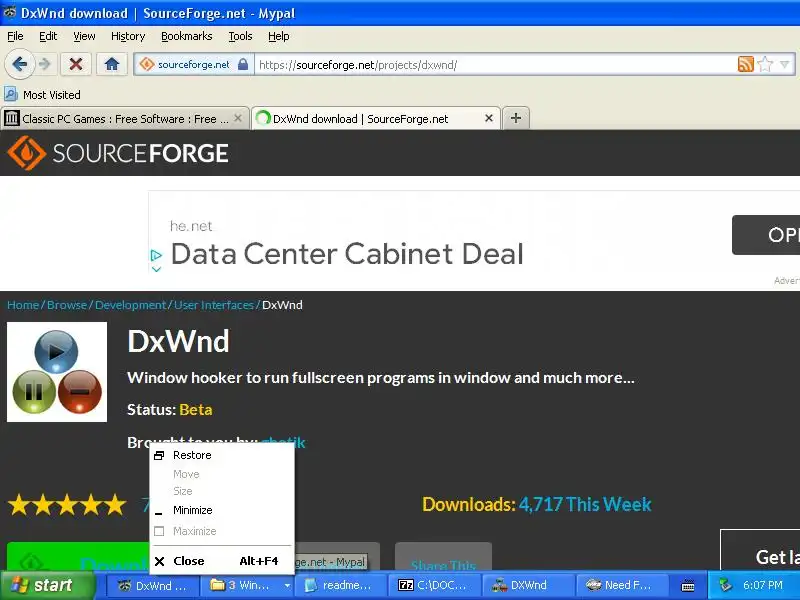Open the Bookmarks menu
The image size is (800, 600).
point(187,36)
